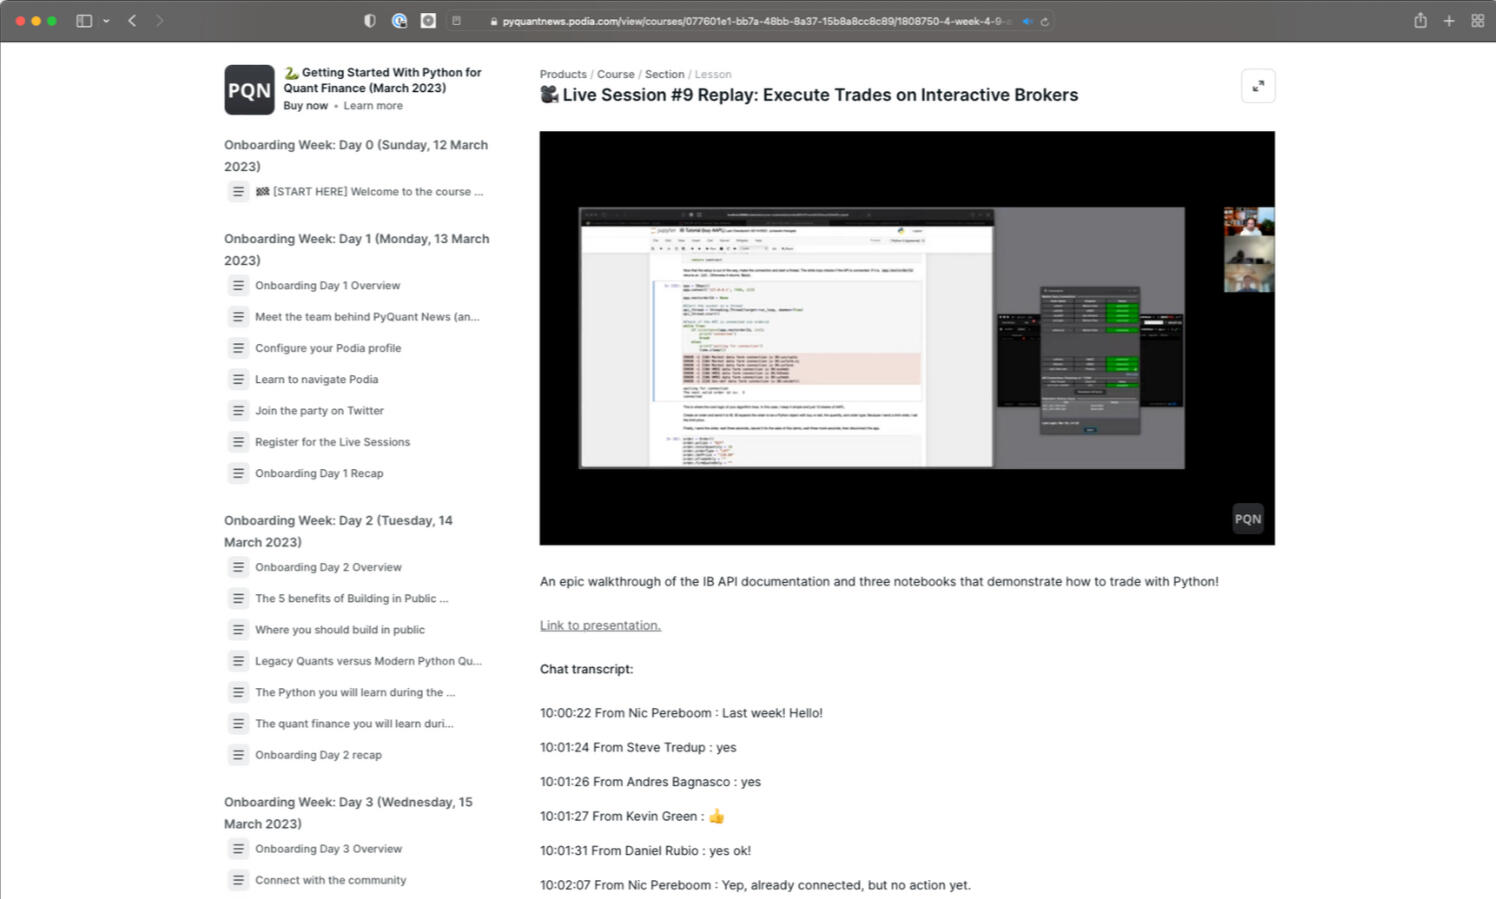Toggle the Safari sidebar panel
Viewport: 1496px width, 899px height.
(84, 21)
